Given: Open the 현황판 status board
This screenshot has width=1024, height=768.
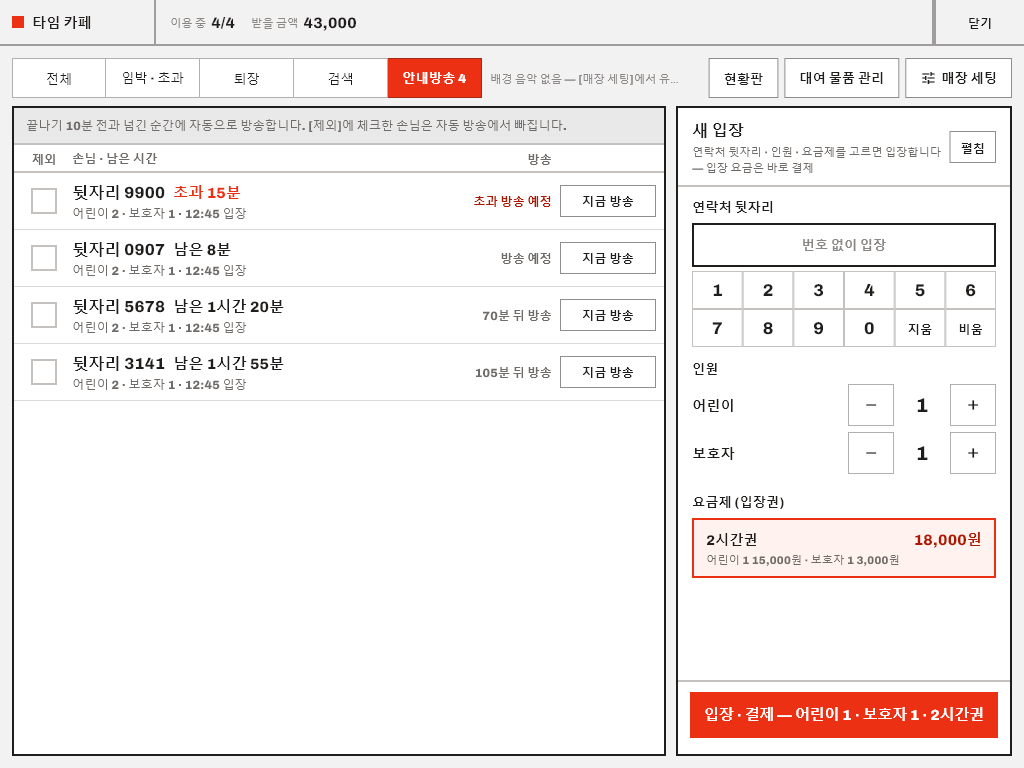Looking at the screenshot, I should (x=743, y=78).
